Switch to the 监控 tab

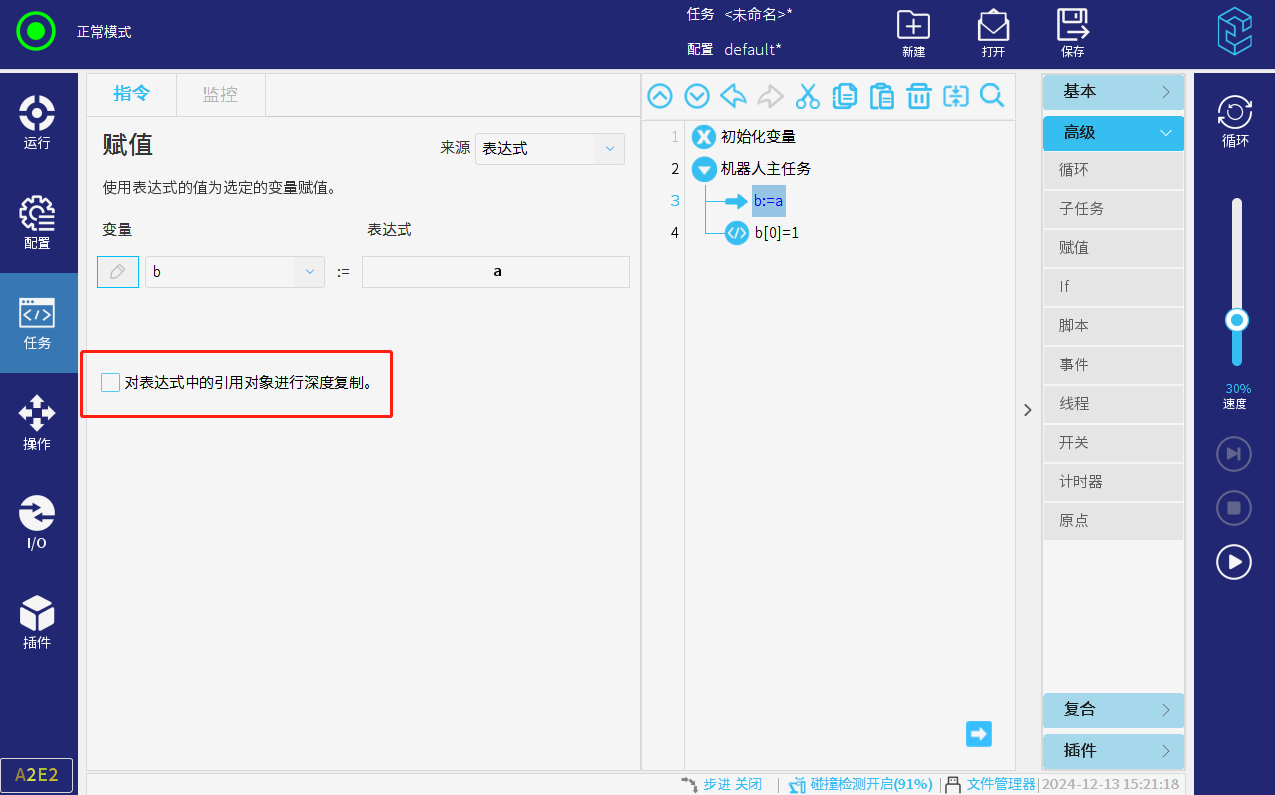click(x=220, y=94)
